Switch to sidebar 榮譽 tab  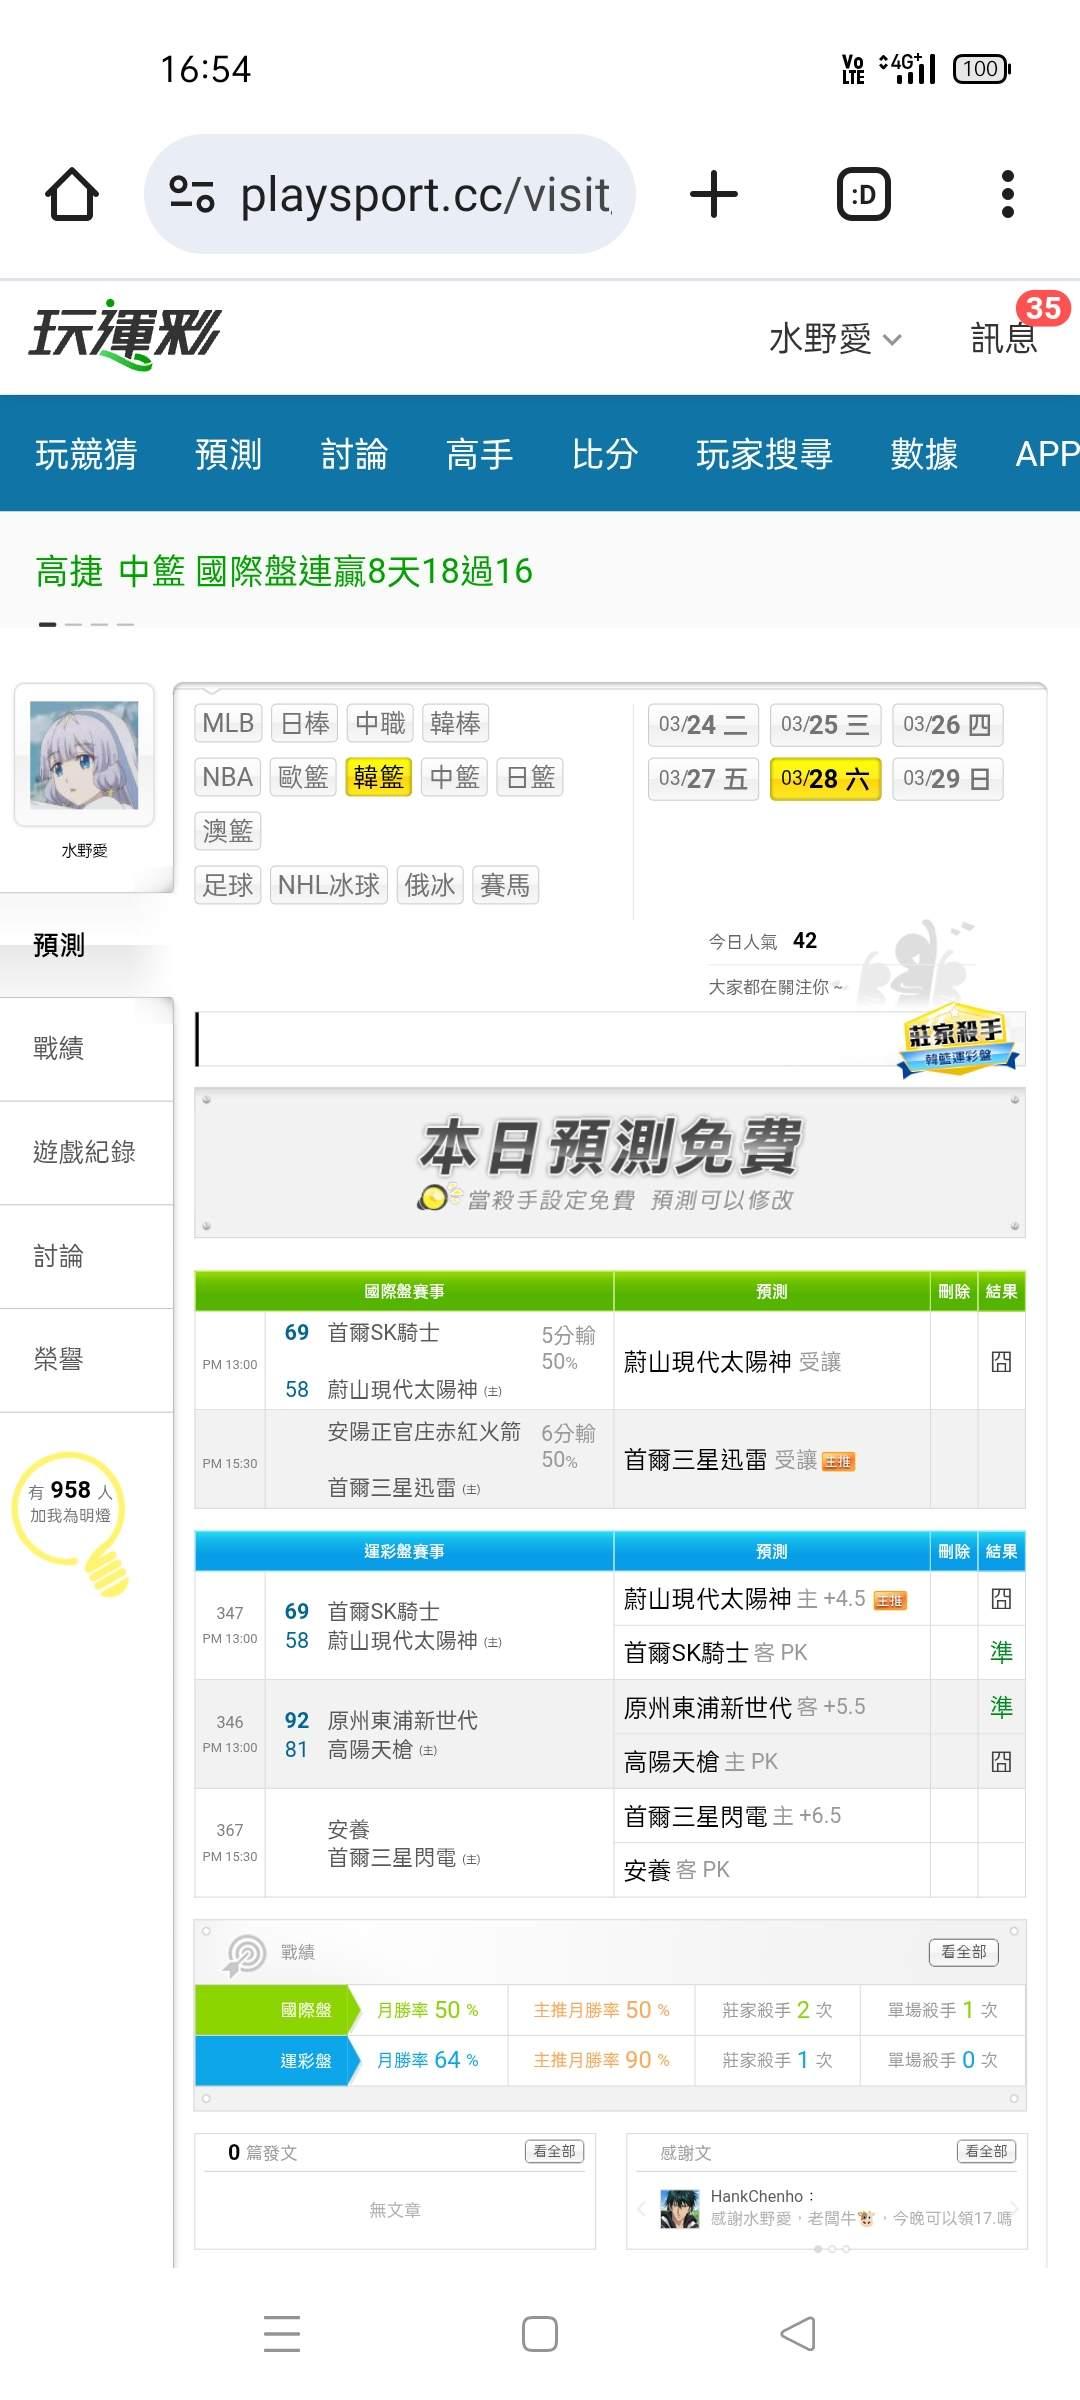pos(86,1360)
